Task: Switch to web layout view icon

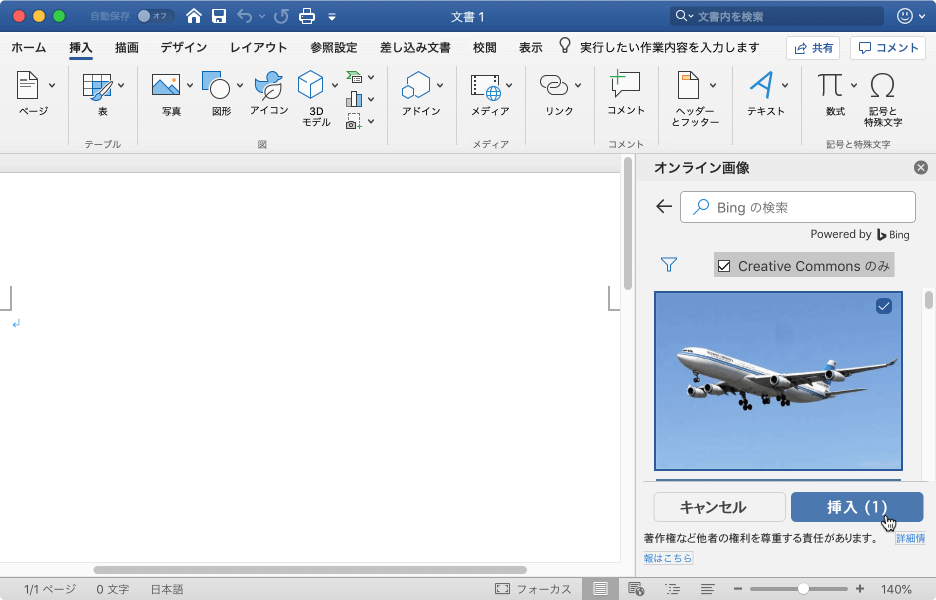Action: [x=636, y=589]
